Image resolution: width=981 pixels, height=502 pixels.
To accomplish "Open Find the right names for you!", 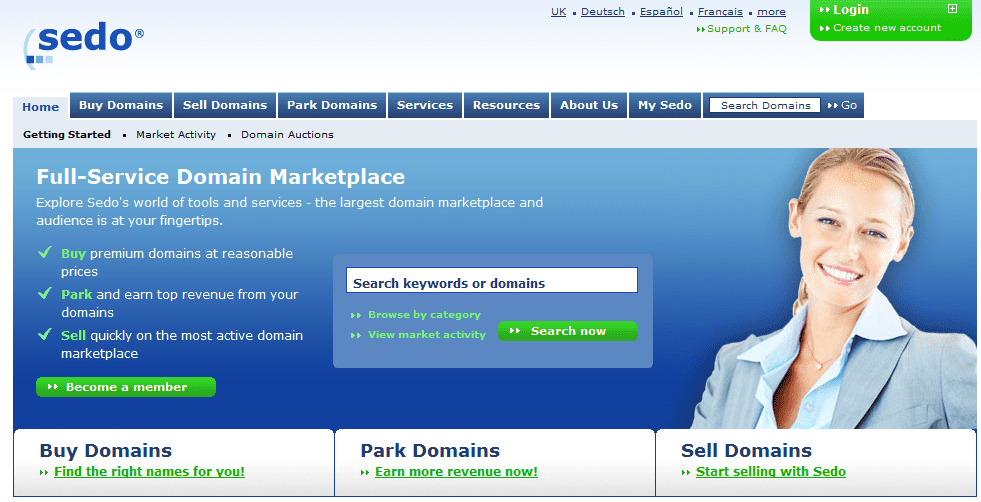I will click(x=150, y=472).
